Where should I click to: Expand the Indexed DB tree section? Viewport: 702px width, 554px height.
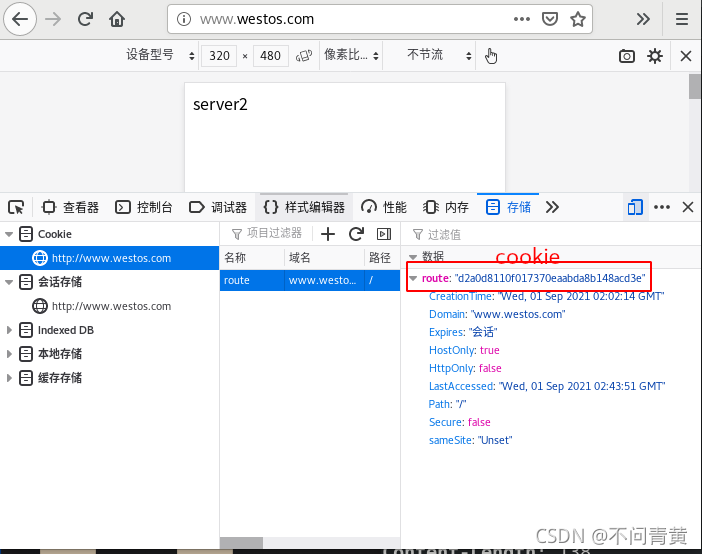point(9,330)
